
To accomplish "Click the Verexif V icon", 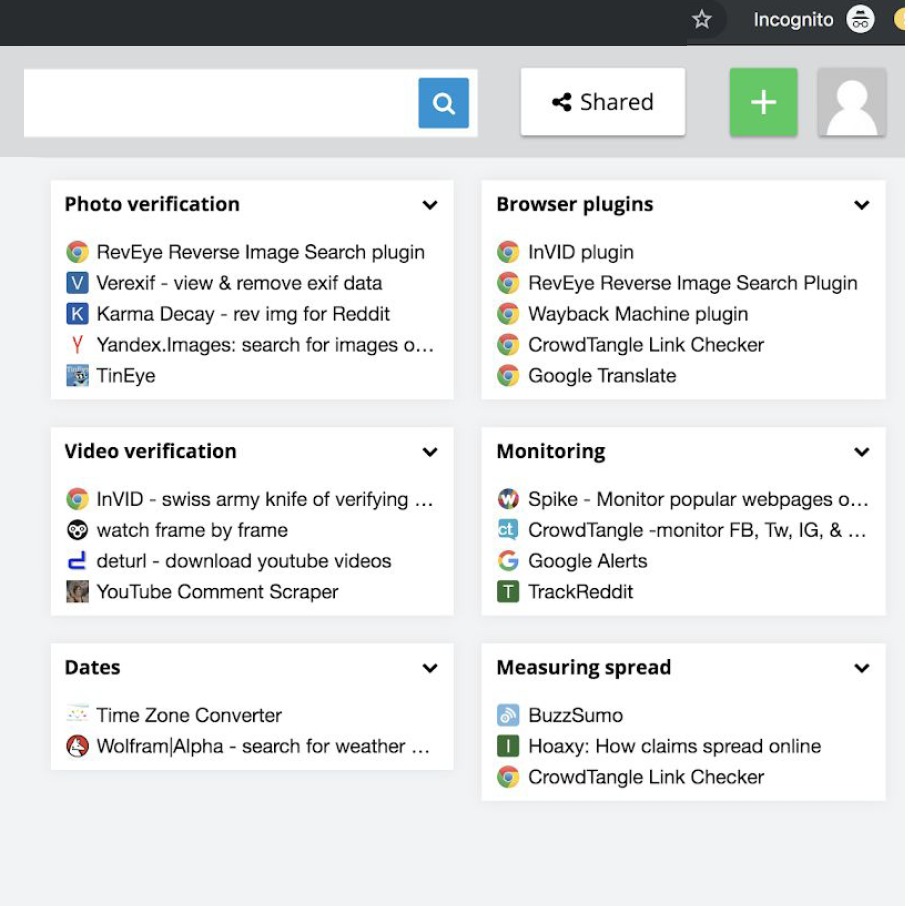I will pos(77,283).
